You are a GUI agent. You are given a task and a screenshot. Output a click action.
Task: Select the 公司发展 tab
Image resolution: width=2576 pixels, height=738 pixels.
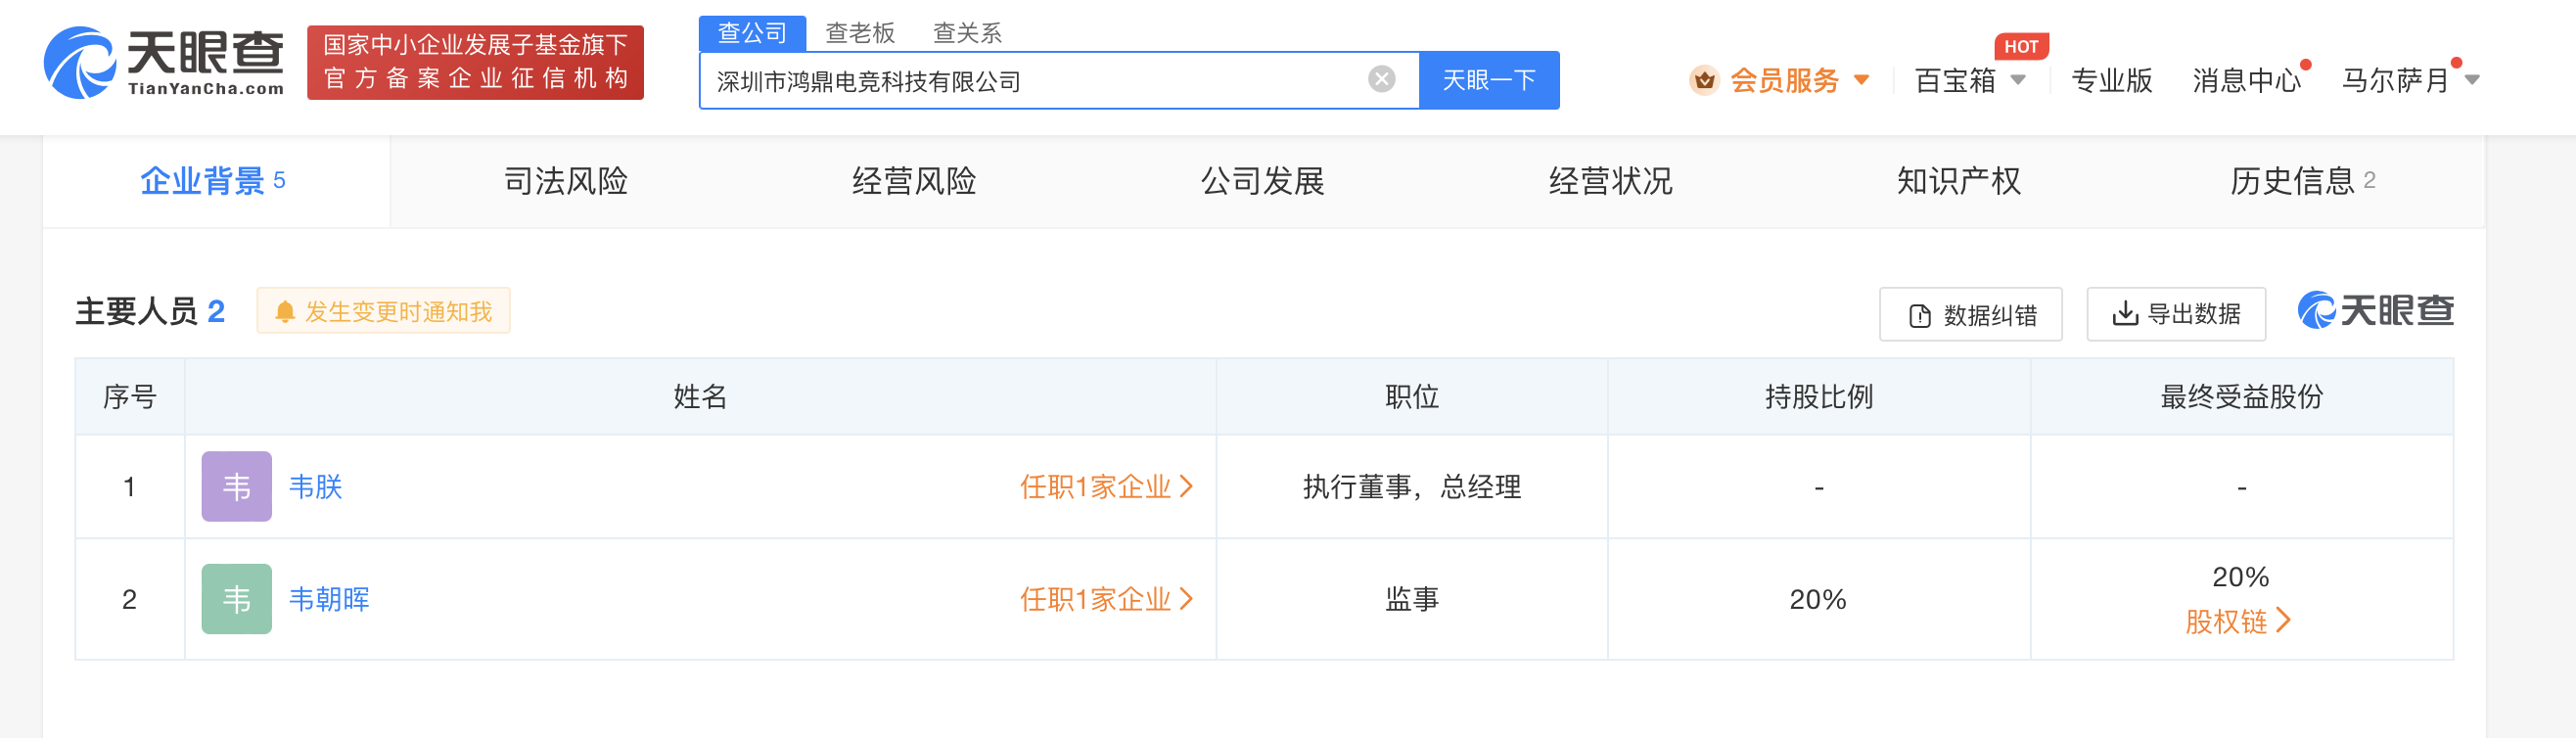(x=1263, y=181)
